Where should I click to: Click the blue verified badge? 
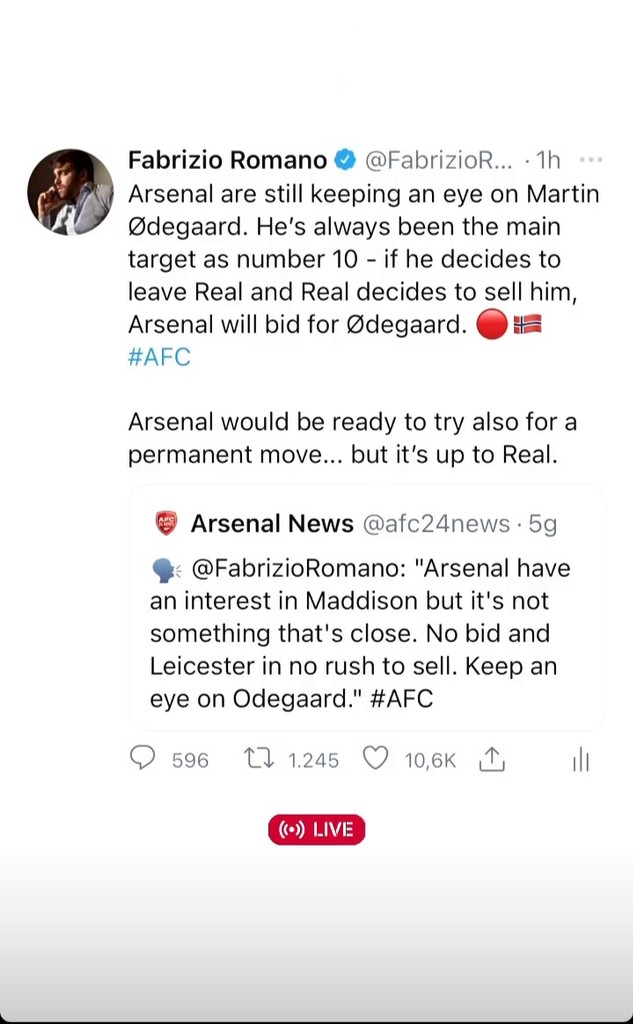pos(344,160)
